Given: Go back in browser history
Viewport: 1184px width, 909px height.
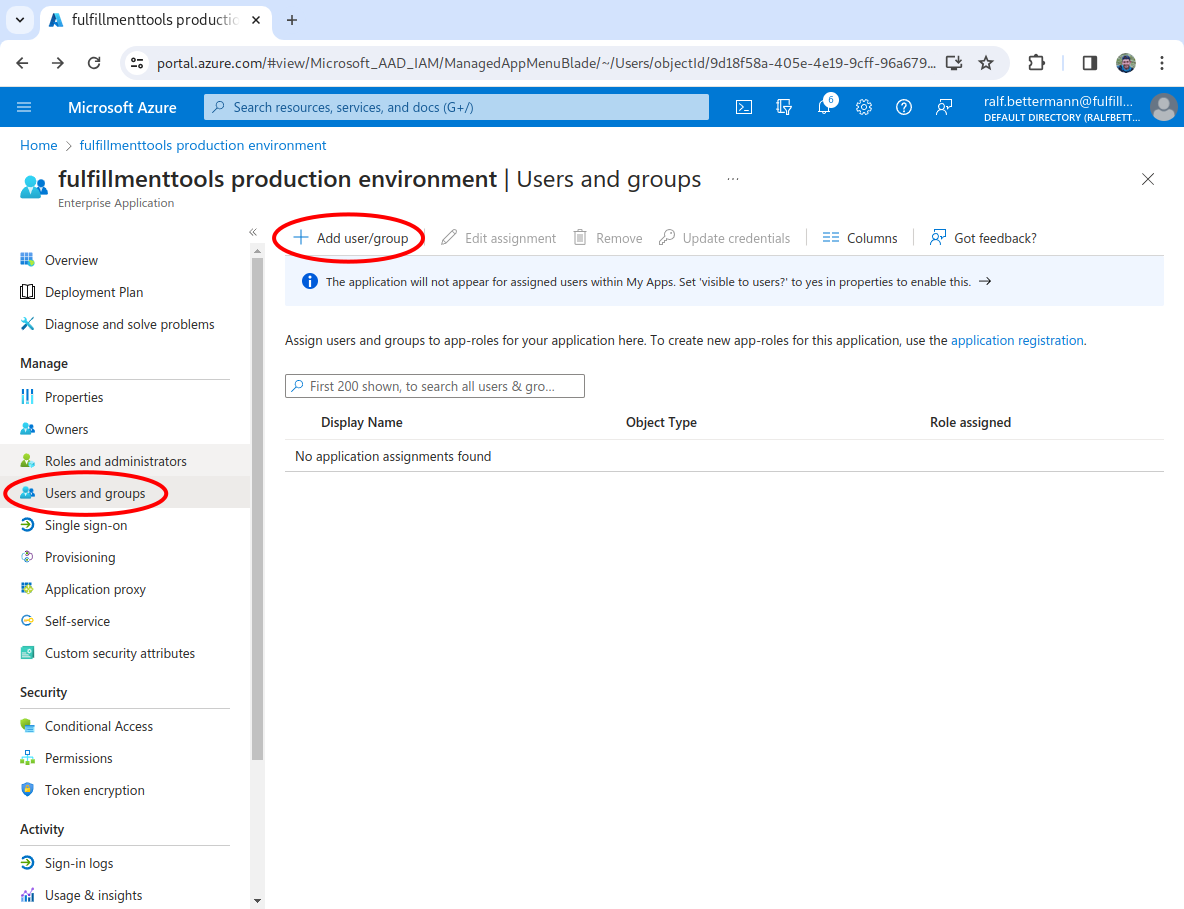Looking at the screenshot, I should (22, 63).
